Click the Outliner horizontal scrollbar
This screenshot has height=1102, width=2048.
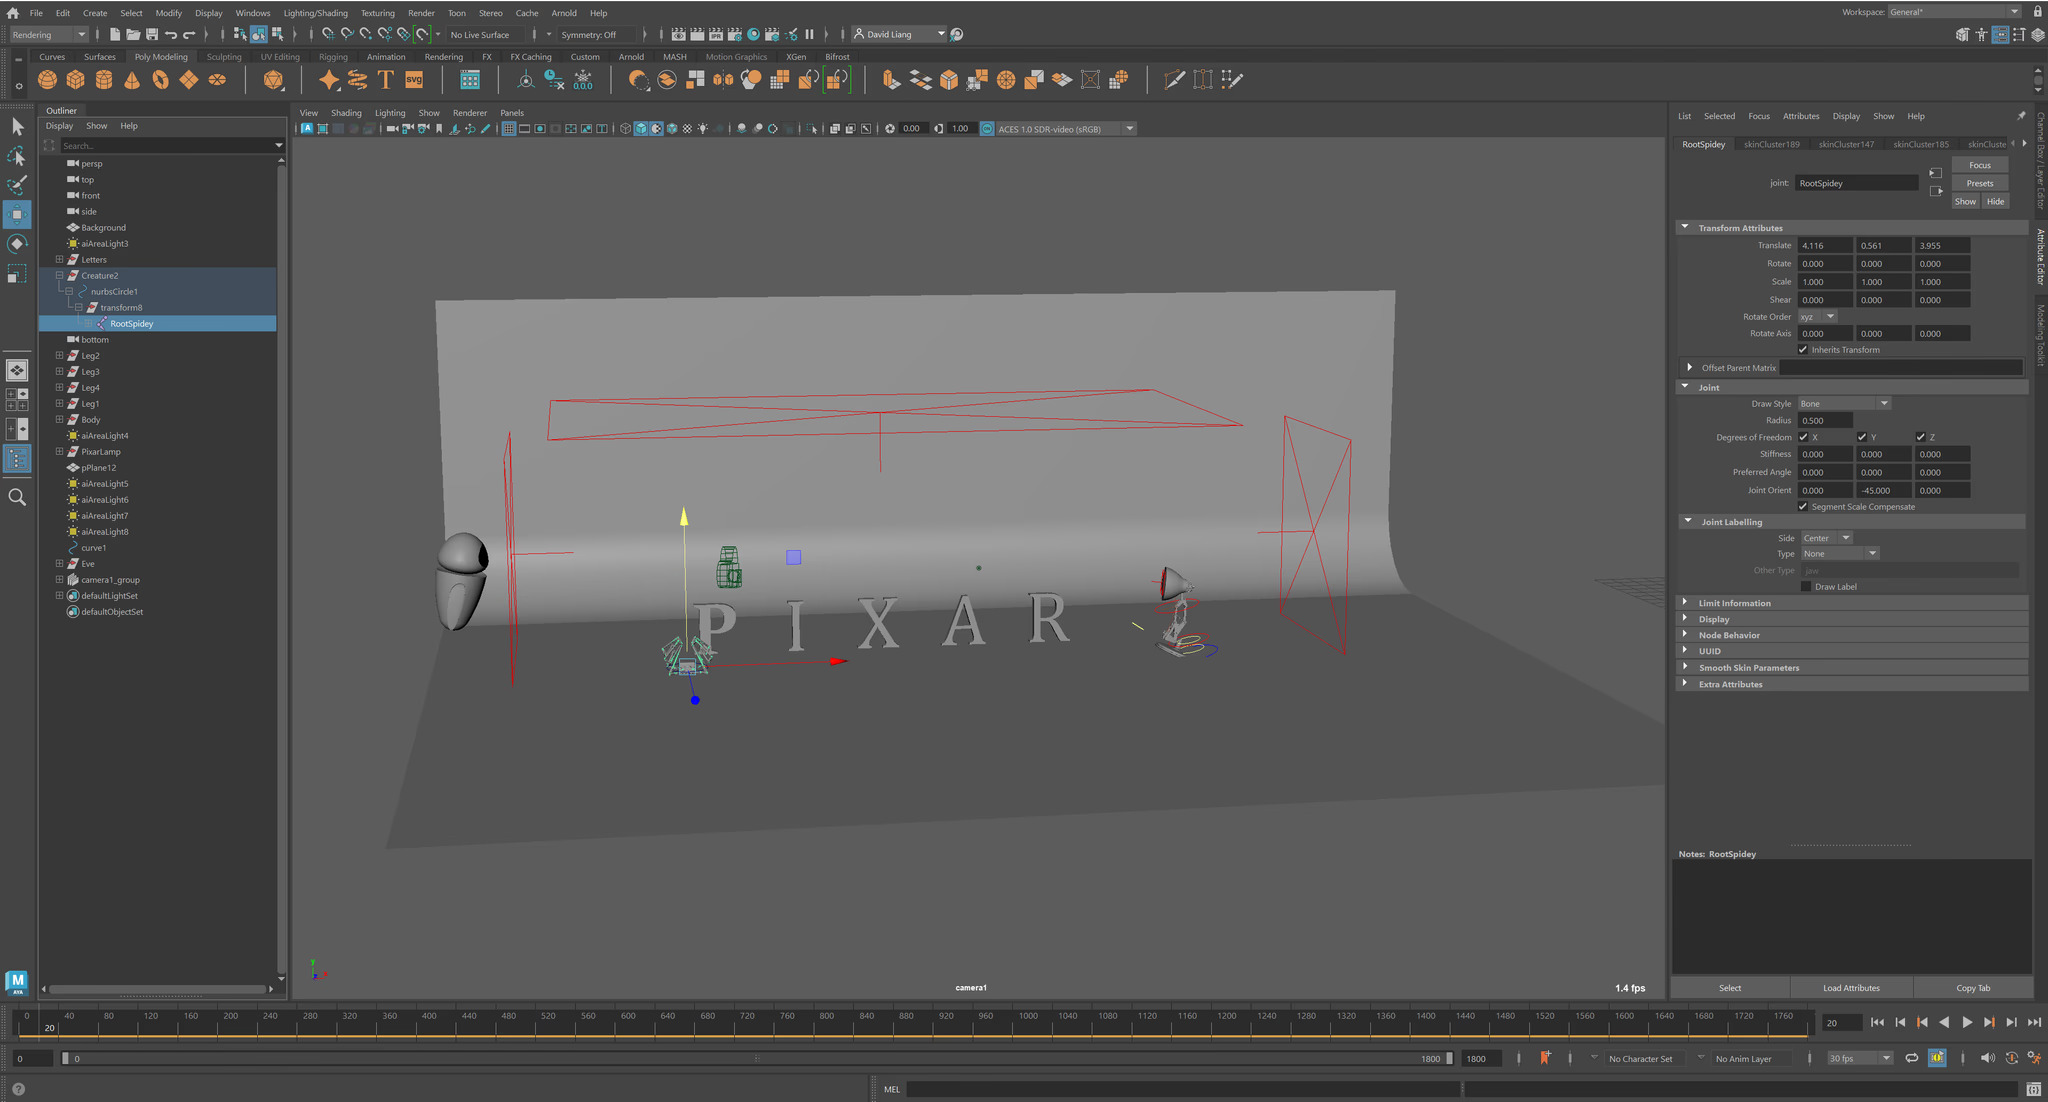[x=157, y=989]
